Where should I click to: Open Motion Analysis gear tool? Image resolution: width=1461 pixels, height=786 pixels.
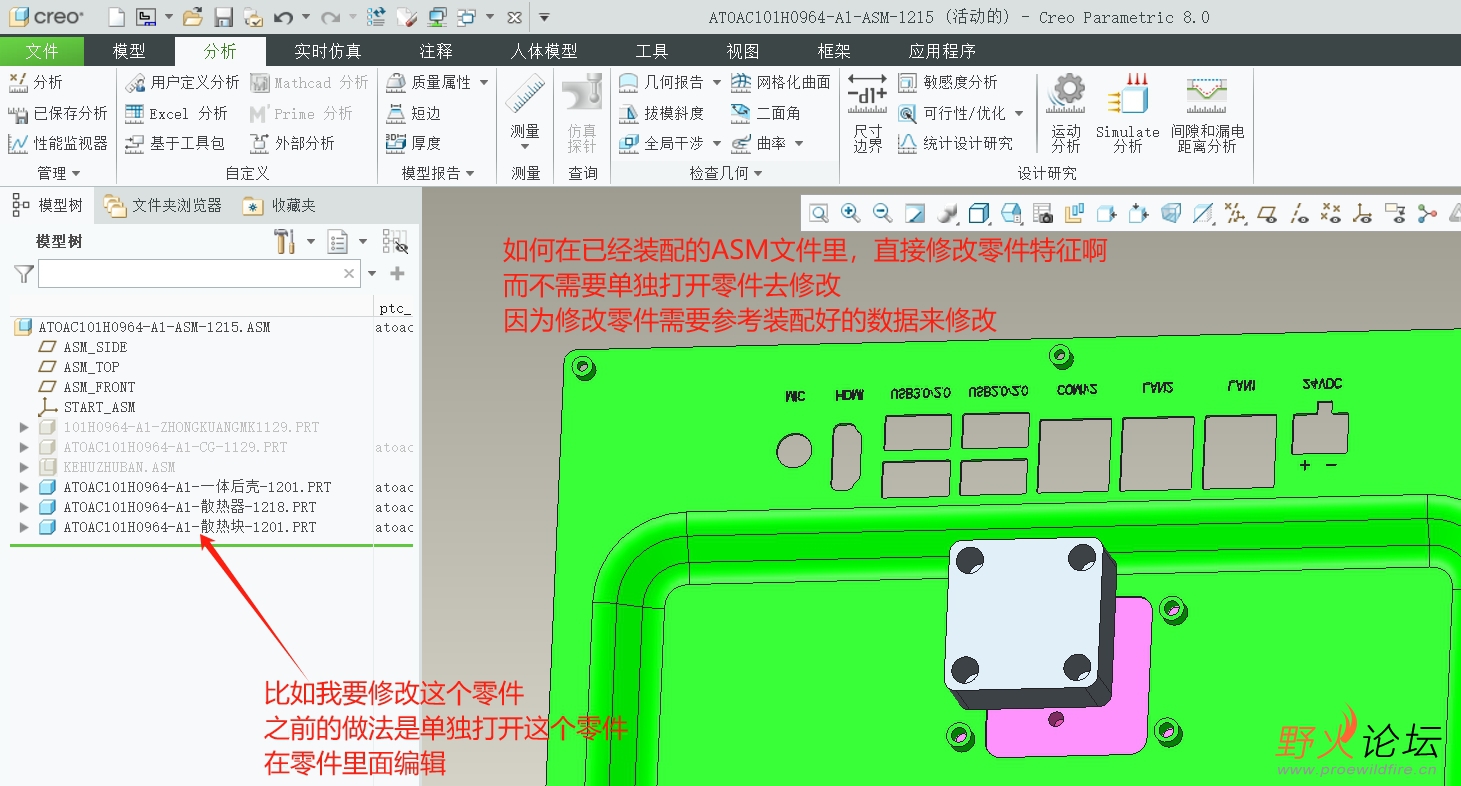[x=1066, y=113]
